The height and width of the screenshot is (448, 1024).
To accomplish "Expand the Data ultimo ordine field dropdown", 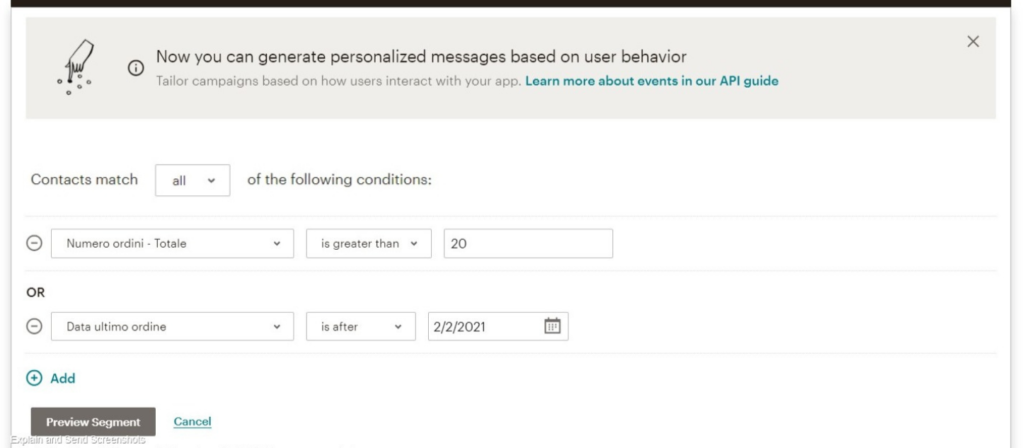I will (172, 327).
